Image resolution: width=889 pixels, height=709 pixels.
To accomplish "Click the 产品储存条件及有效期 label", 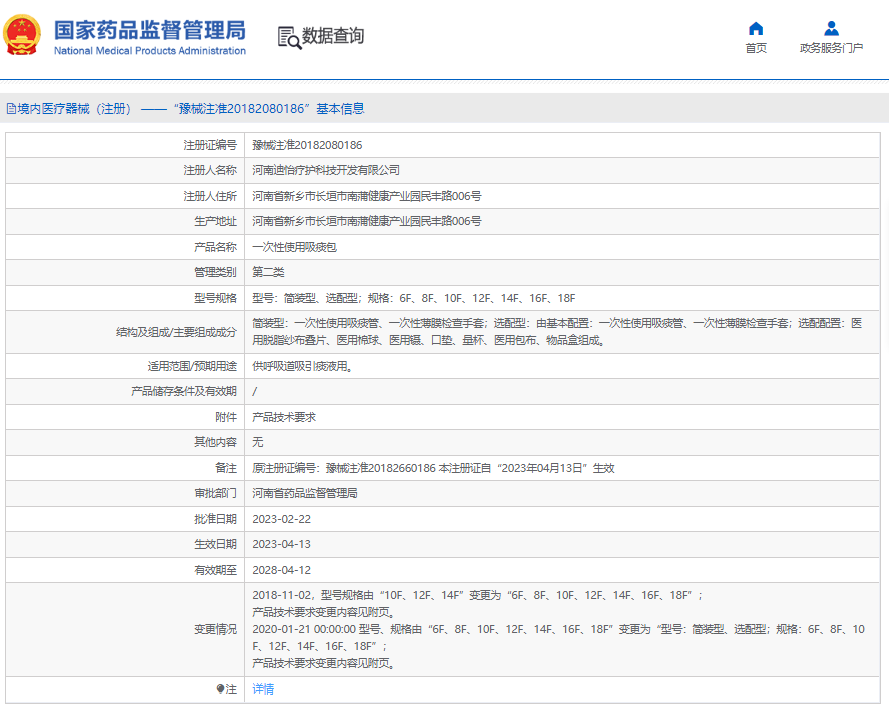I will tap(184, 391).
